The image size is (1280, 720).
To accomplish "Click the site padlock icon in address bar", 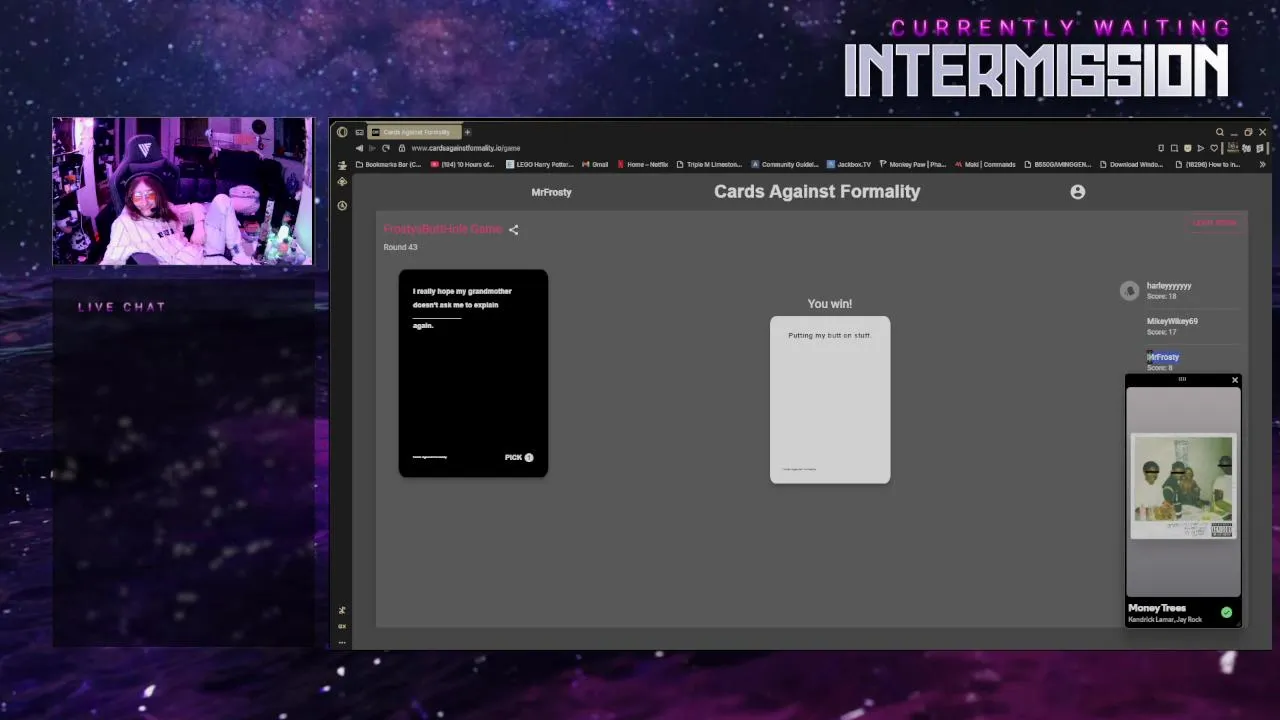I will [402, 148].
